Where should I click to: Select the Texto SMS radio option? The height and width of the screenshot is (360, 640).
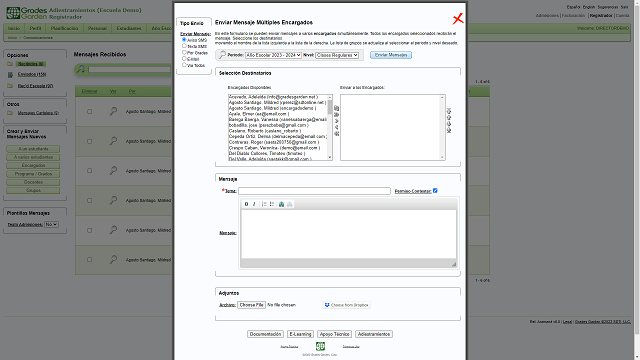coord(184,46)
